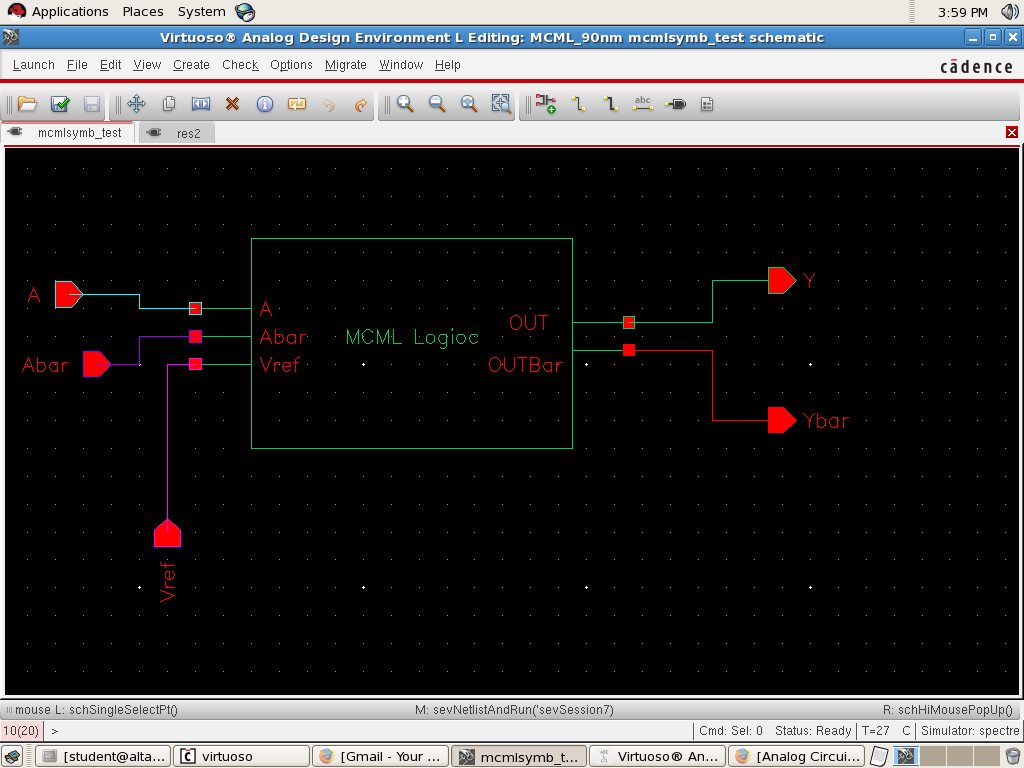Click the Vref terminal label inside block
This screenshot has width=1024, height=768.
(280, 364)
